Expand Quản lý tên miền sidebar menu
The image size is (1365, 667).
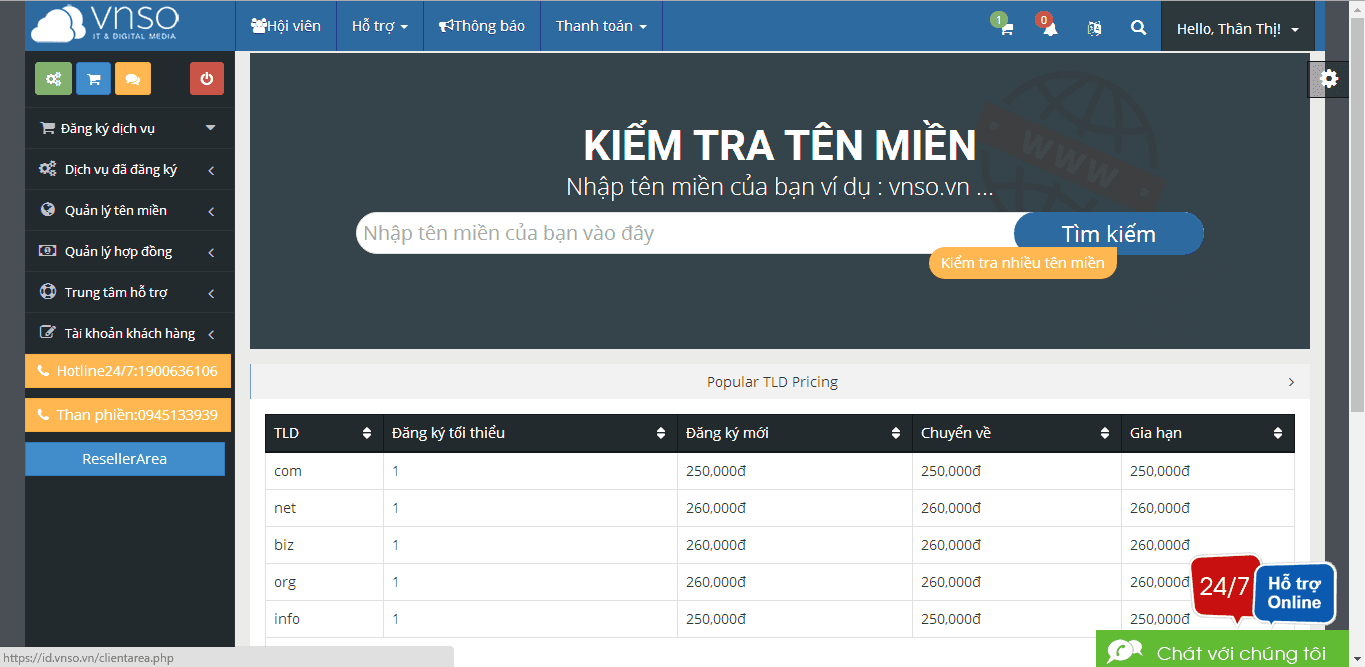129,210
